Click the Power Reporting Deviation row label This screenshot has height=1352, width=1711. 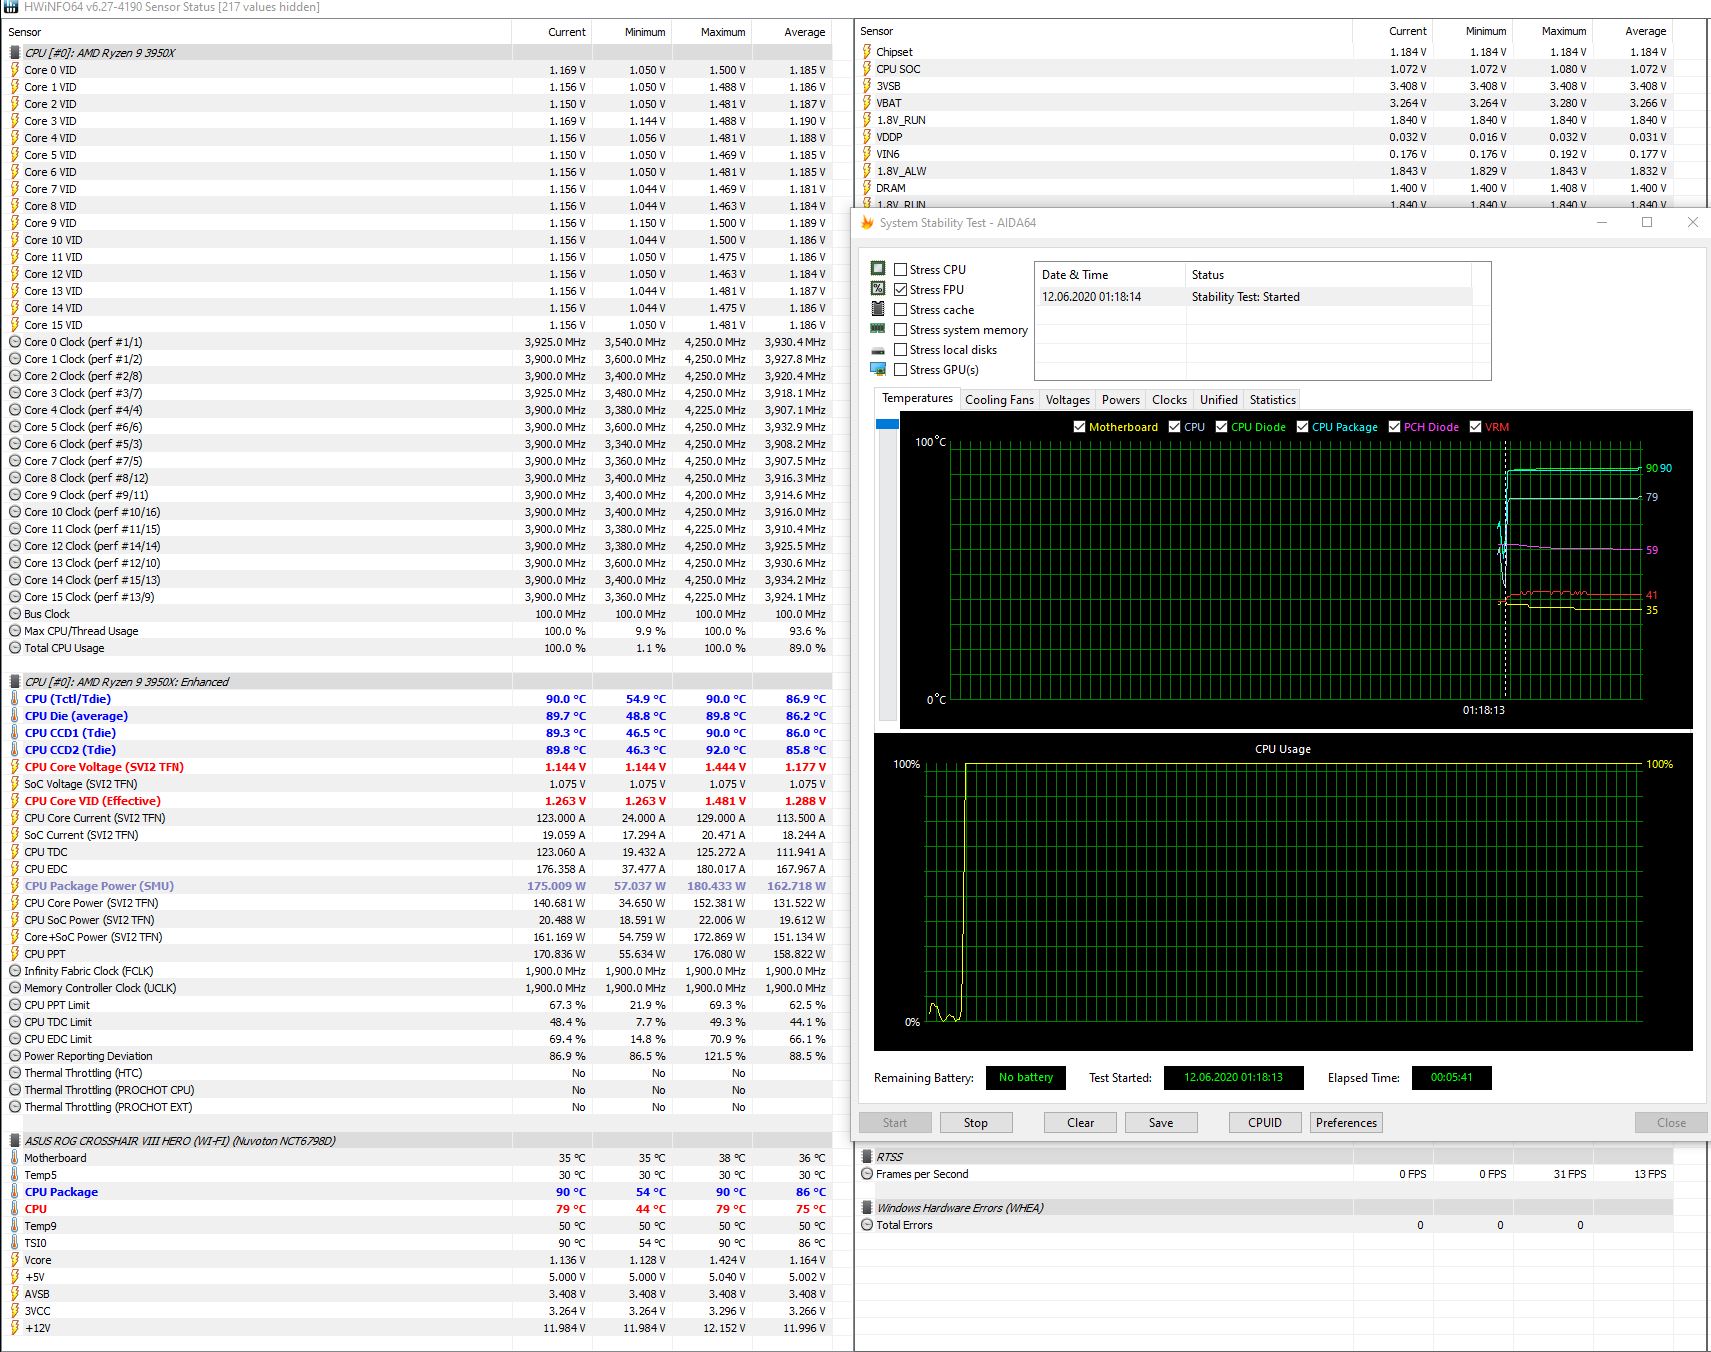point(88,1056)
